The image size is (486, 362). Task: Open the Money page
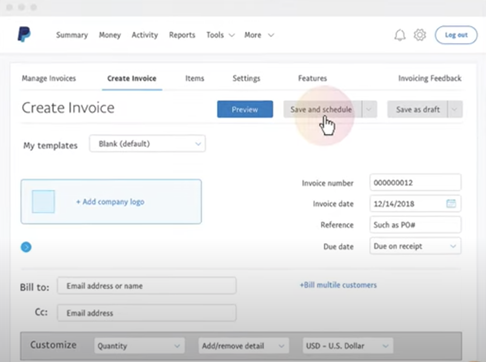110,35
